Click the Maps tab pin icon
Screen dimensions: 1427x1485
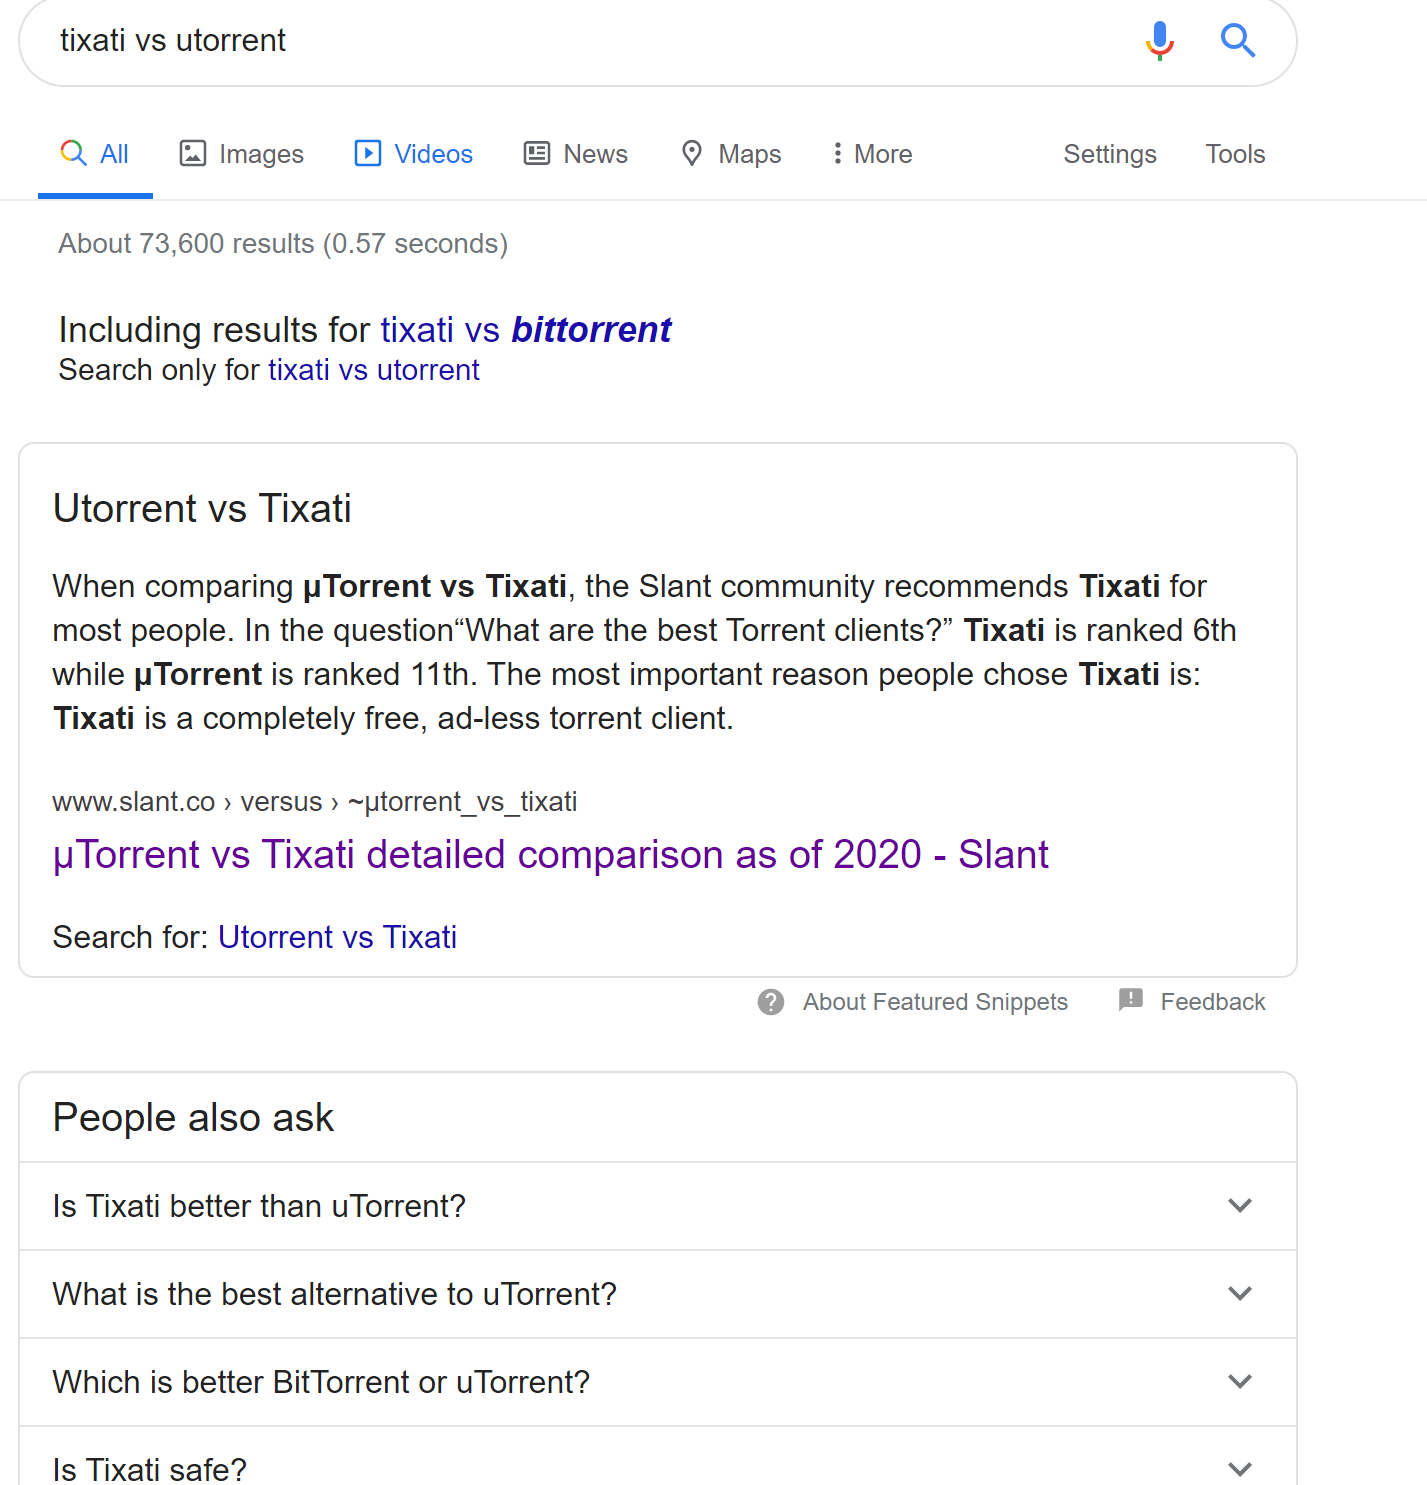point(691,153)
